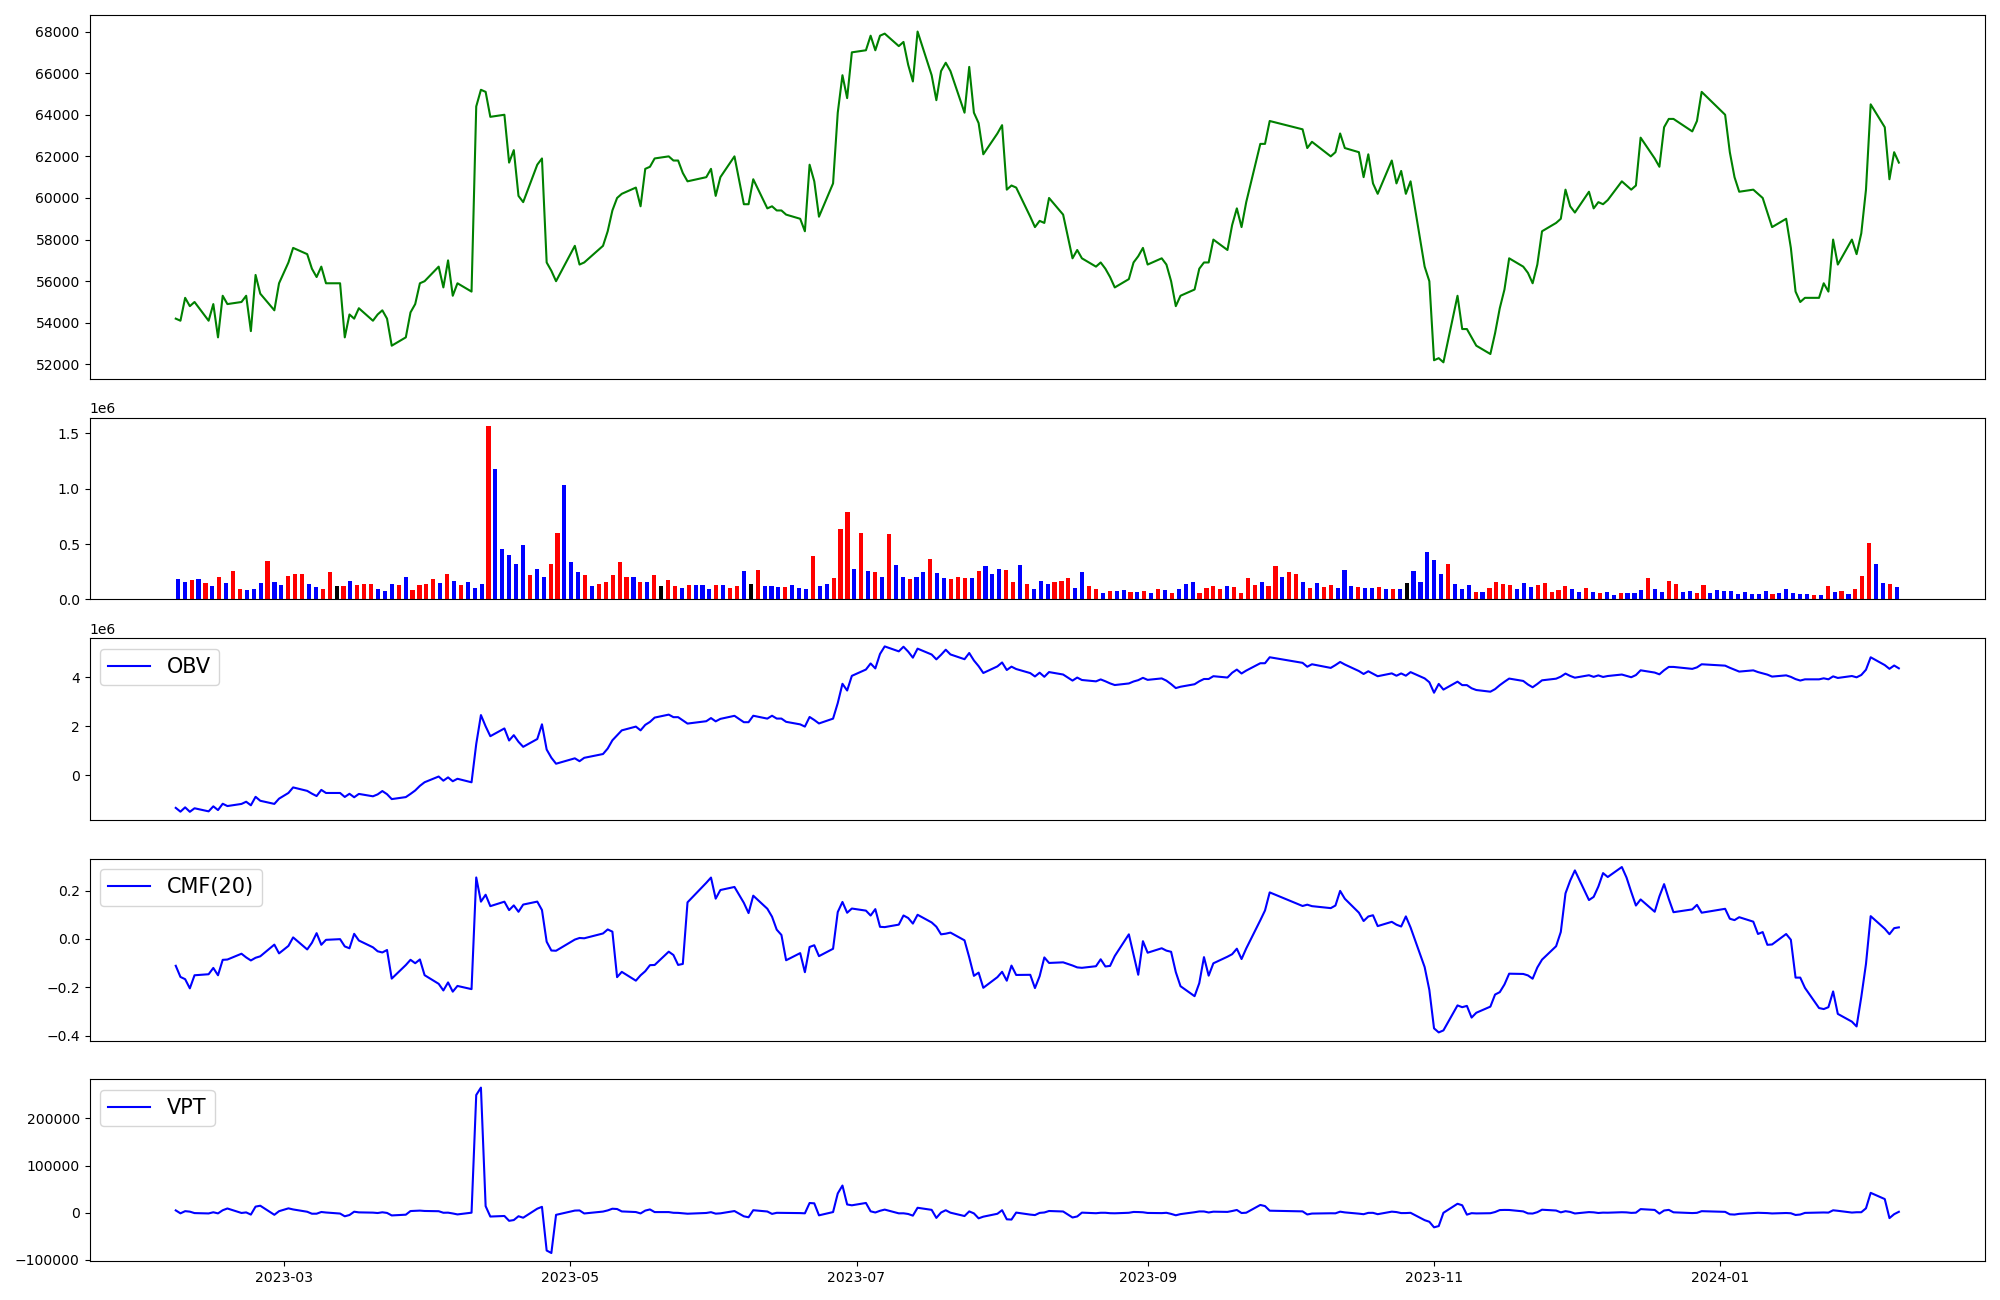The width and height of the screenshot is (2000, 1300).
Task: Click the 2023-07 x-axis date label
Action: coord(857,1277)
